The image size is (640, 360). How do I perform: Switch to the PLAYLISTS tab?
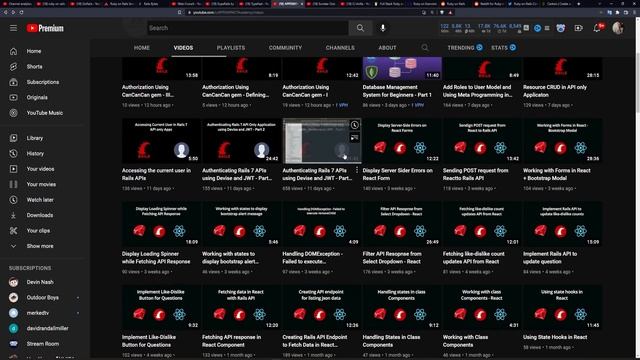231,48
